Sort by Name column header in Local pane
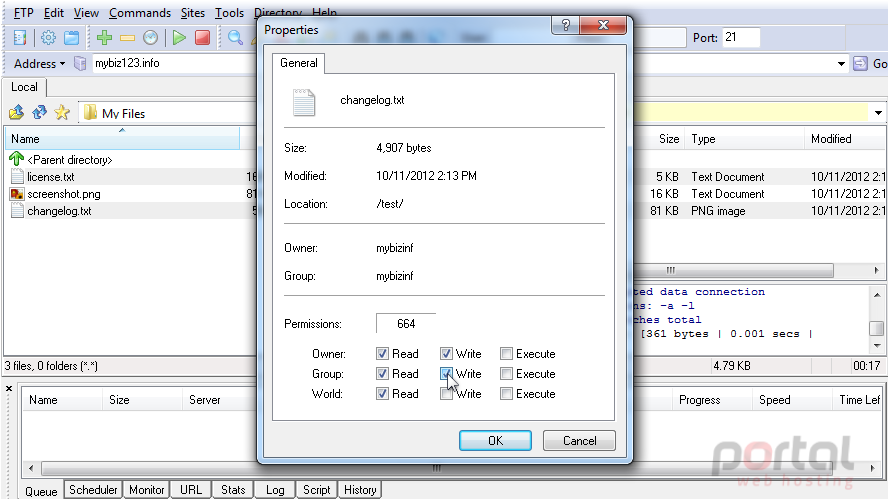Viewport: 889px width, 500px height. click(122, 139)
